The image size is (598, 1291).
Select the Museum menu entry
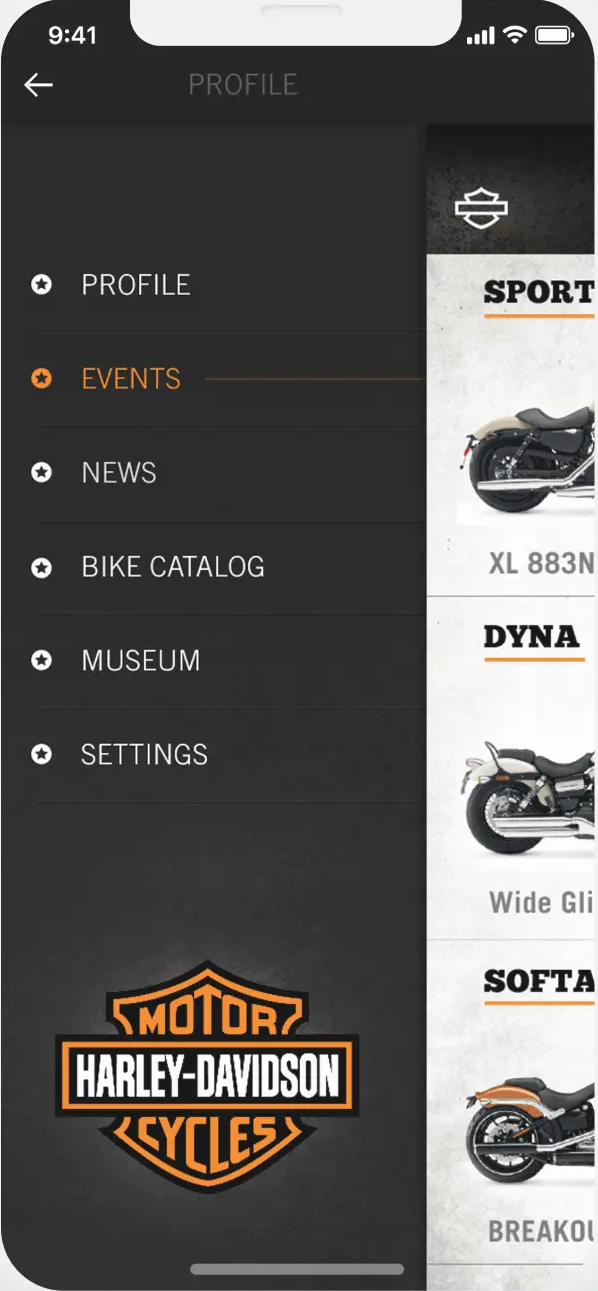point(141,661)
